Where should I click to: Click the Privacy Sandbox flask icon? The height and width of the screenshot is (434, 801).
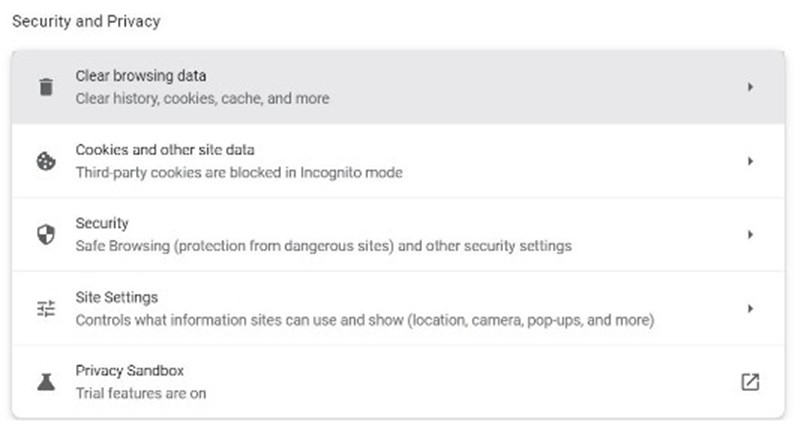(46, 382)
